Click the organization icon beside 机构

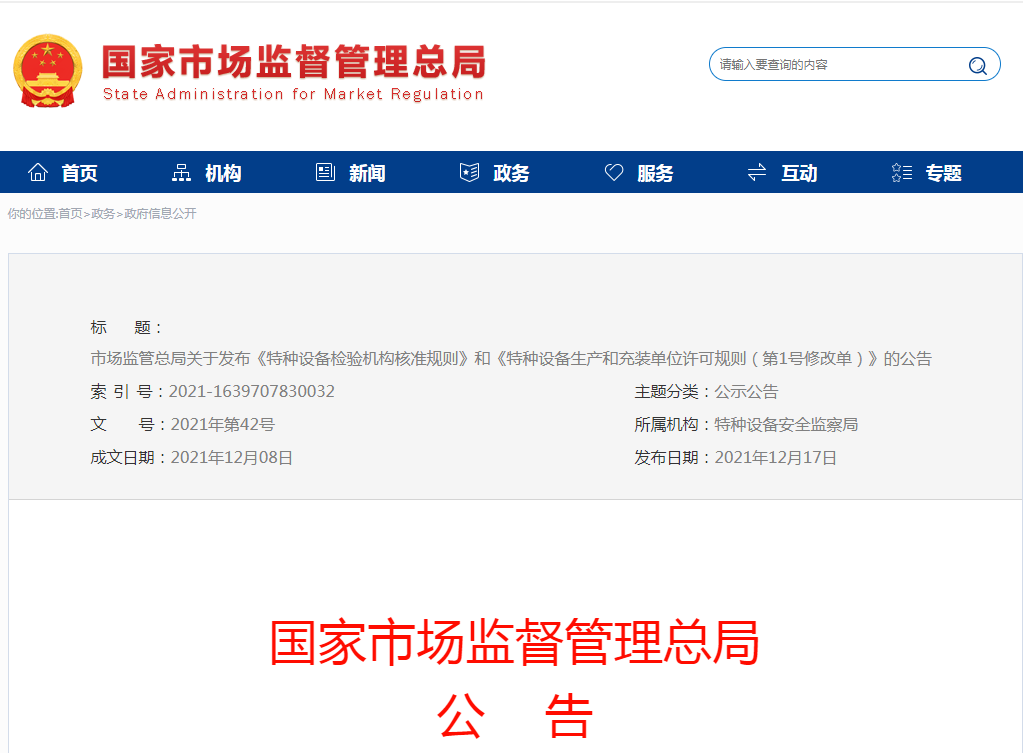tap(181, 173)
